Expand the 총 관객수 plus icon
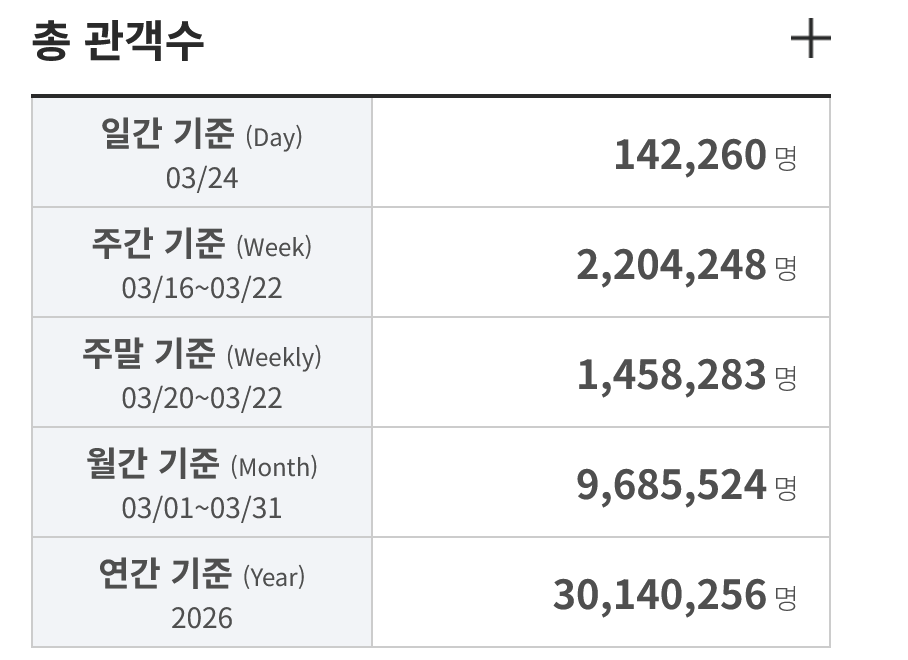This screenshot has height=660, width=908. [x=810, y=41]
